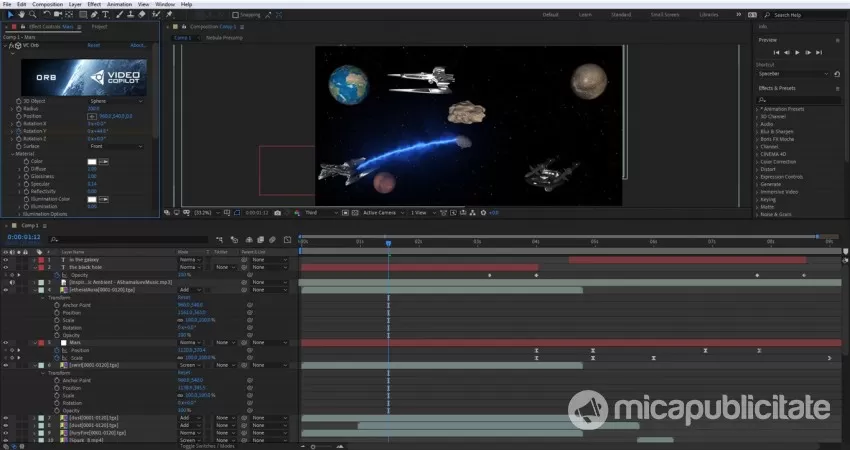Click the current time indicator in timeline
Screen dimensions: 850x450
(x=388, y=243)
